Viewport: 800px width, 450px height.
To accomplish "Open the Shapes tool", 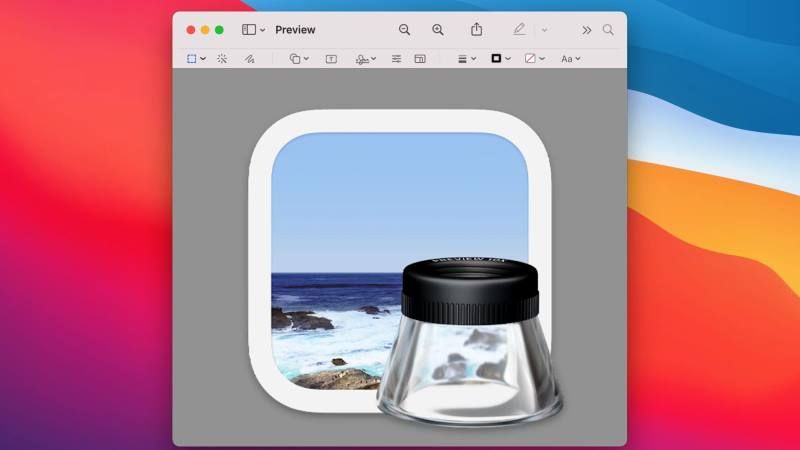I will point(294,59).
